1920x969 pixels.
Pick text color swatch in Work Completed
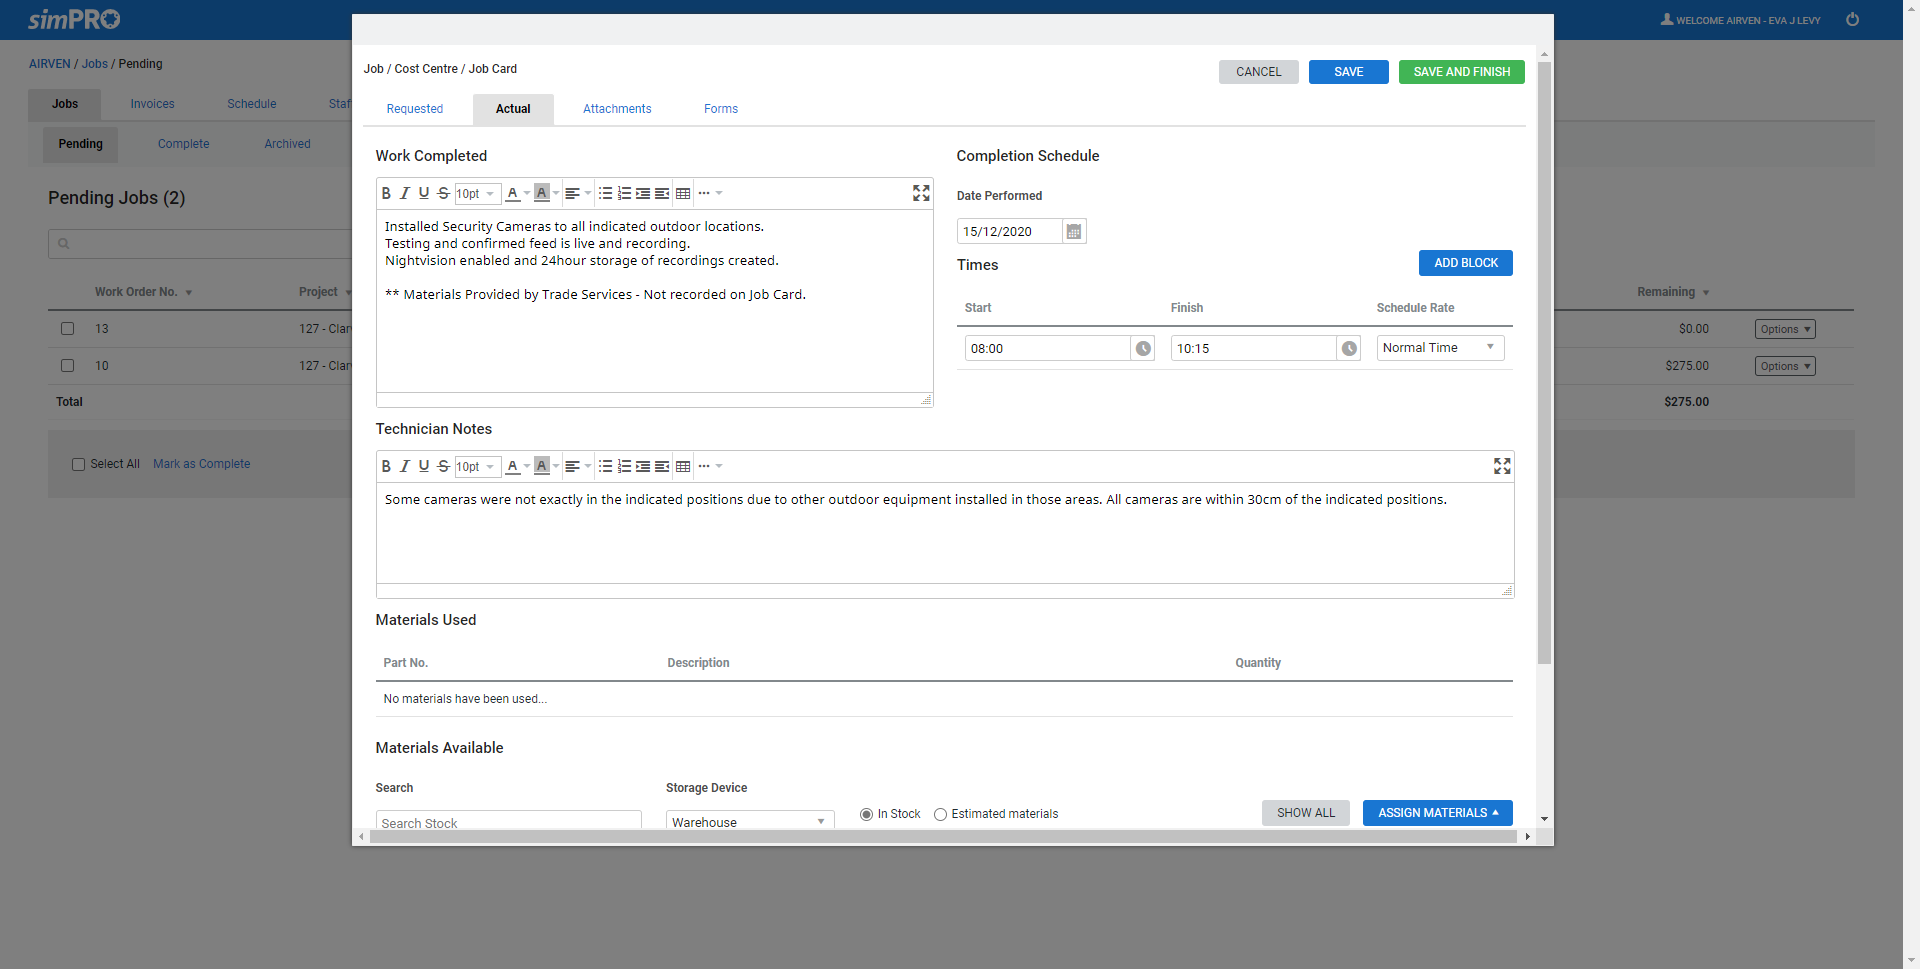[512, 193]
